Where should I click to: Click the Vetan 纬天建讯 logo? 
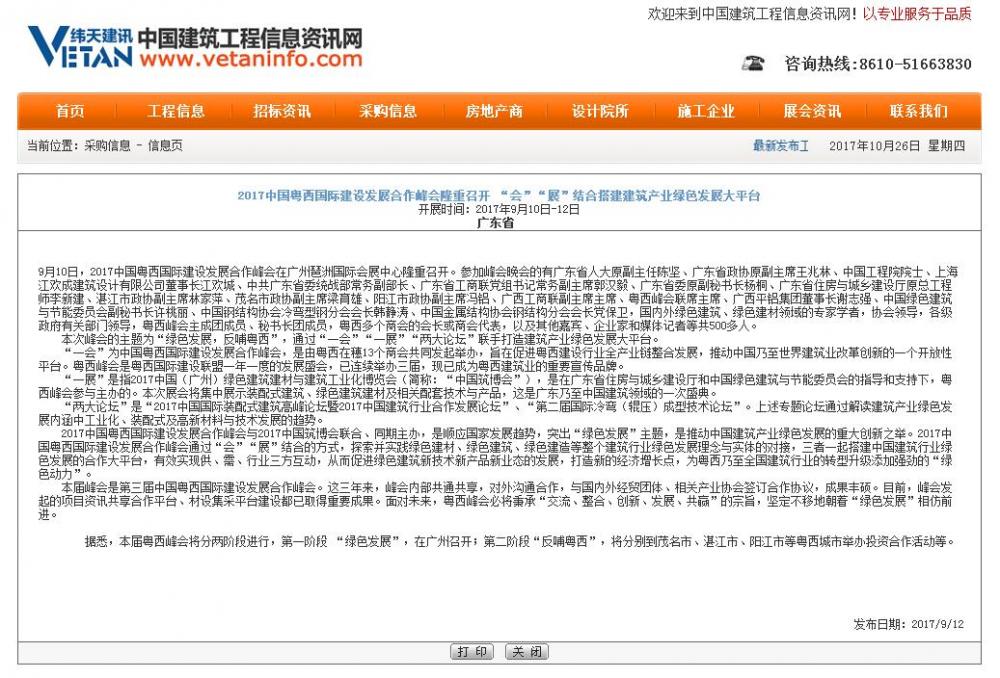point(80,46)
